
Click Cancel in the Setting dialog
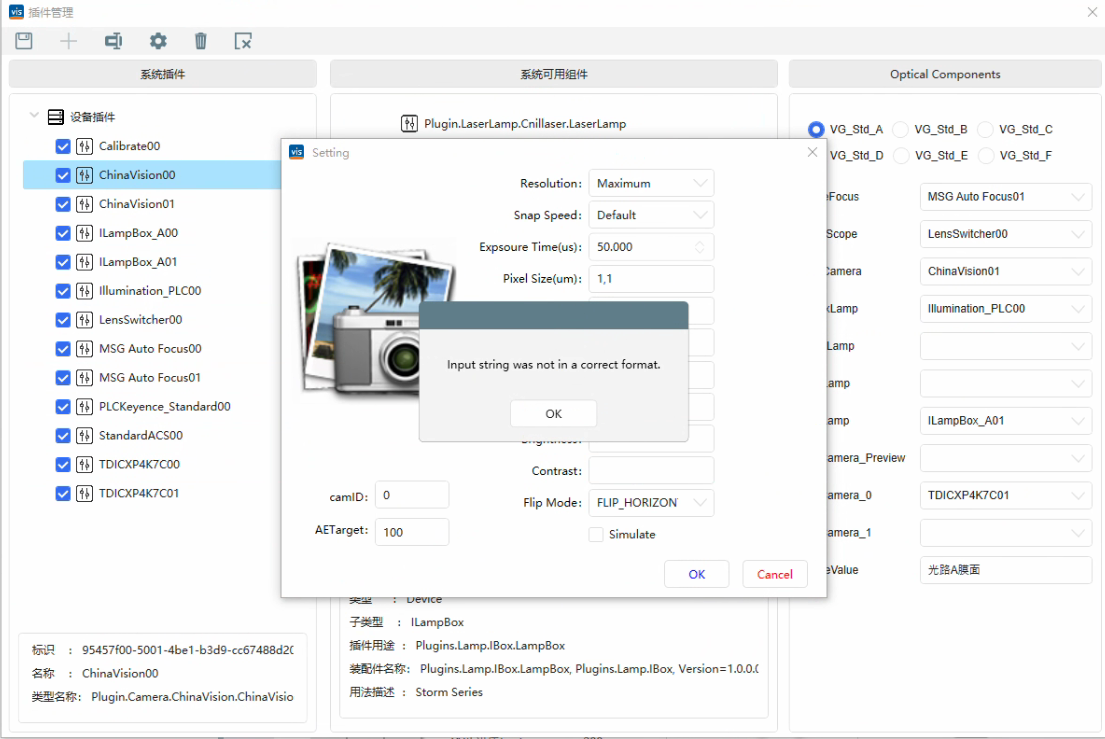point(774,574)
